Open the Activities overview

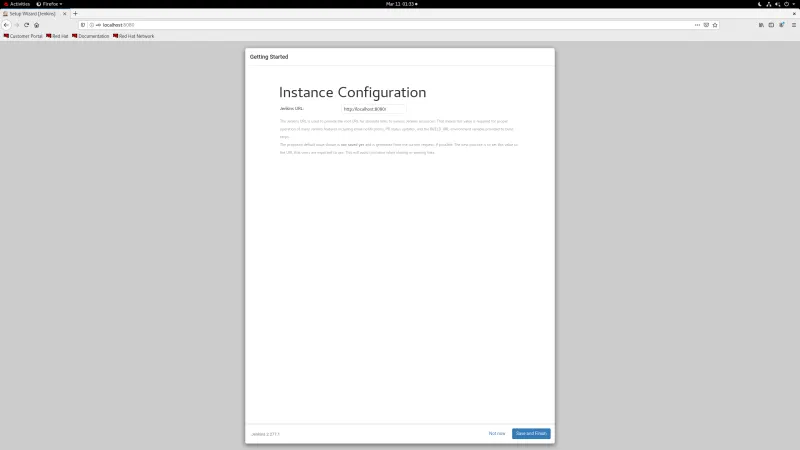[18, 4]
